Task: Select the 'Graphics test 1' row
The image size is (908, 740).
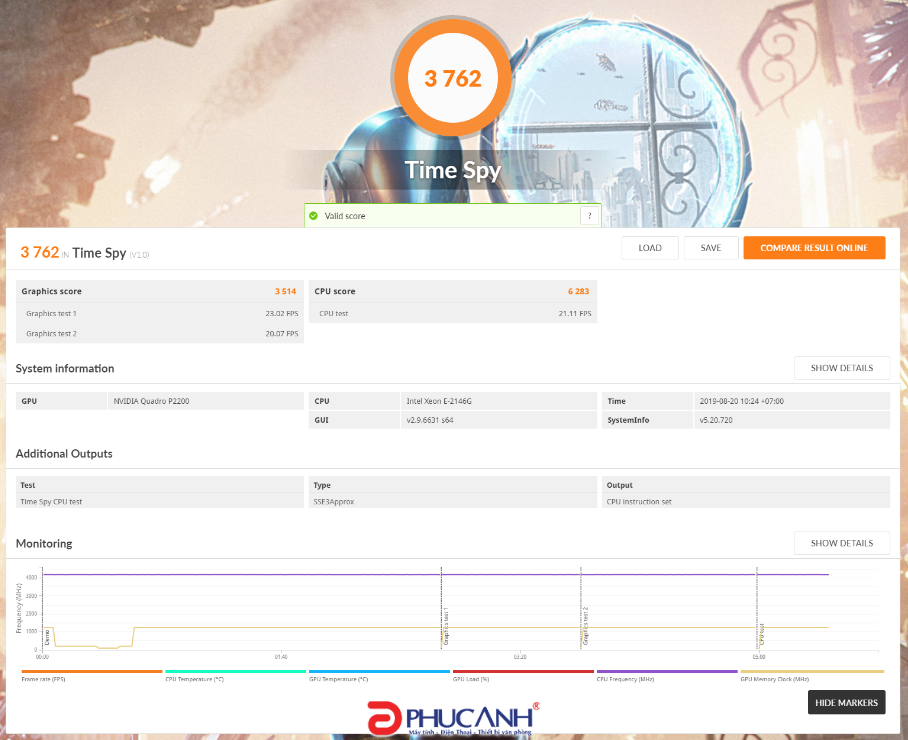Action: (x=160, y=313)
